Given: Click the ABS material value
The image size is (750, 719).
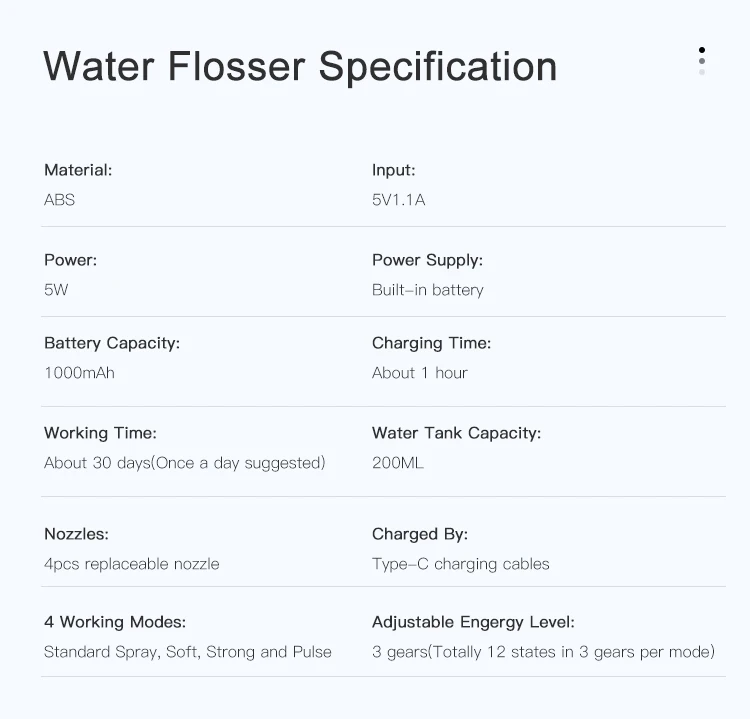Looking at the screenshot, I should coord(59,200).
